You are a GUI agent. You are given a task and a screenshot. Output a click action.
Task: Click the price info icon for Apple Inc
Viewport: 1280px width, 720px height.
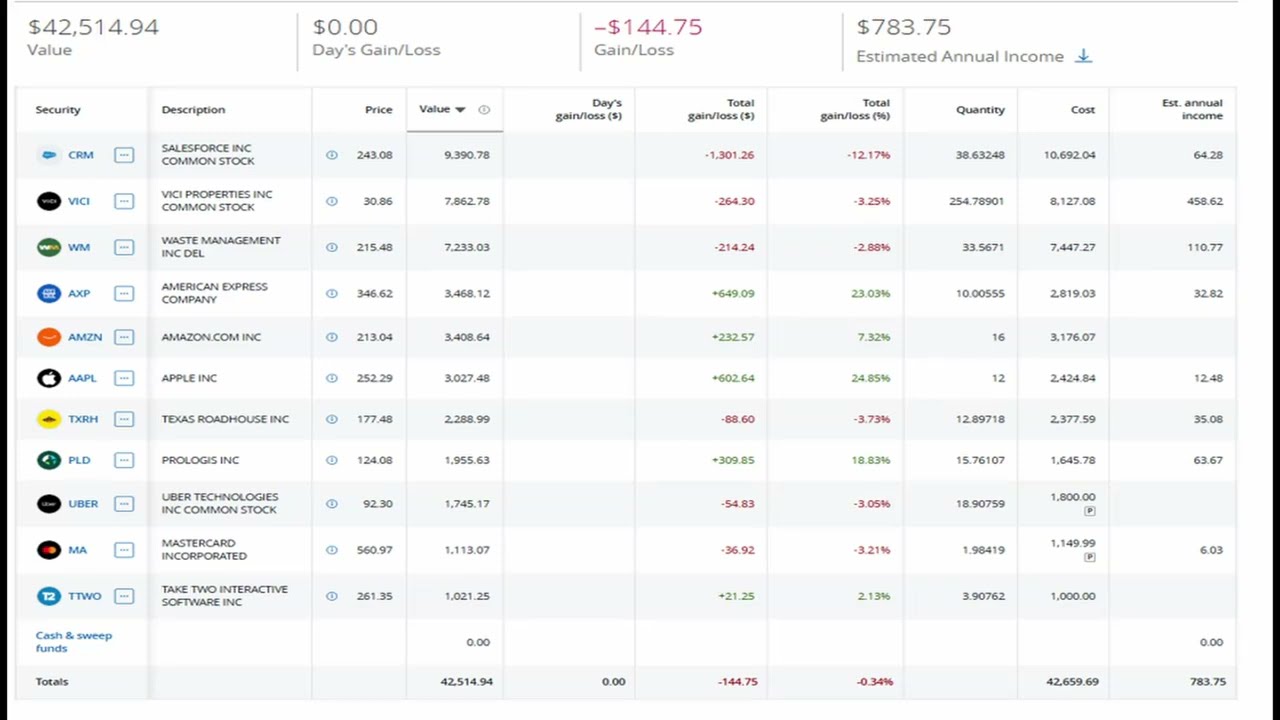click(332, 378)
